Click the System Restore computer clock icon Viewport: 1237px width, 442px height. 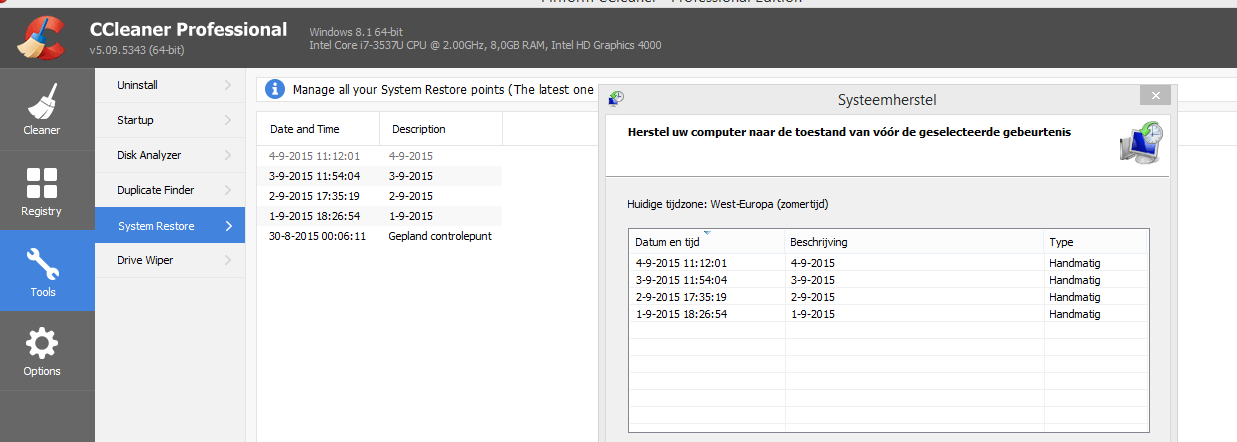1141,141
